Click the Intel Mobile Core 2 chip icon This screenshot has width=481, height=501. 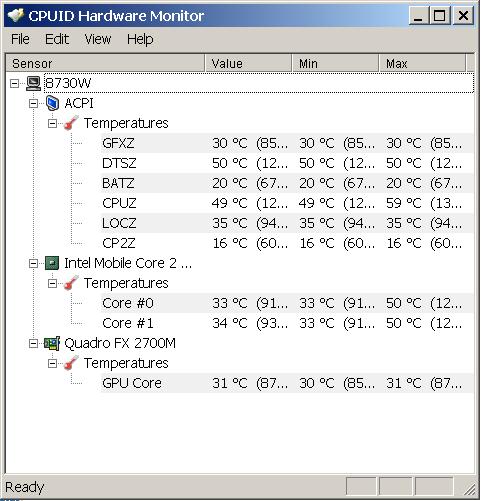[x=52, y=263]
